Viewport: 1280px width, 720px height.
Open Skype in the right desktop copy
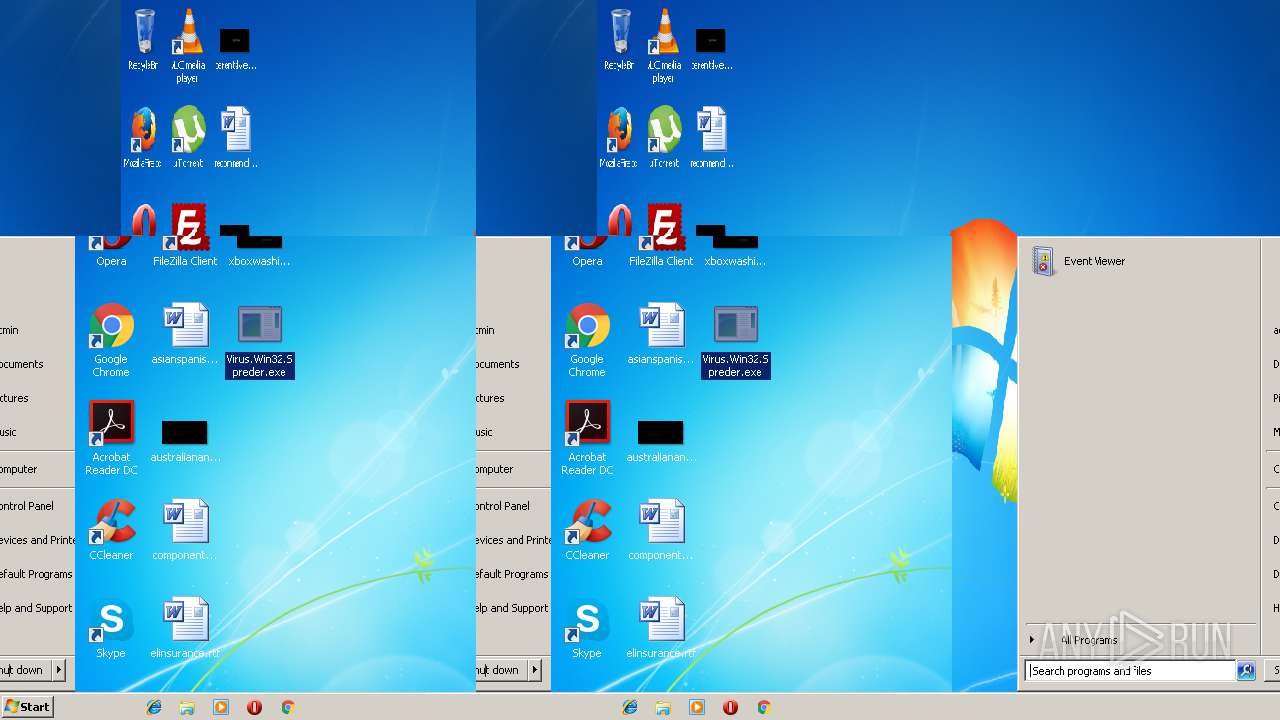587,628
